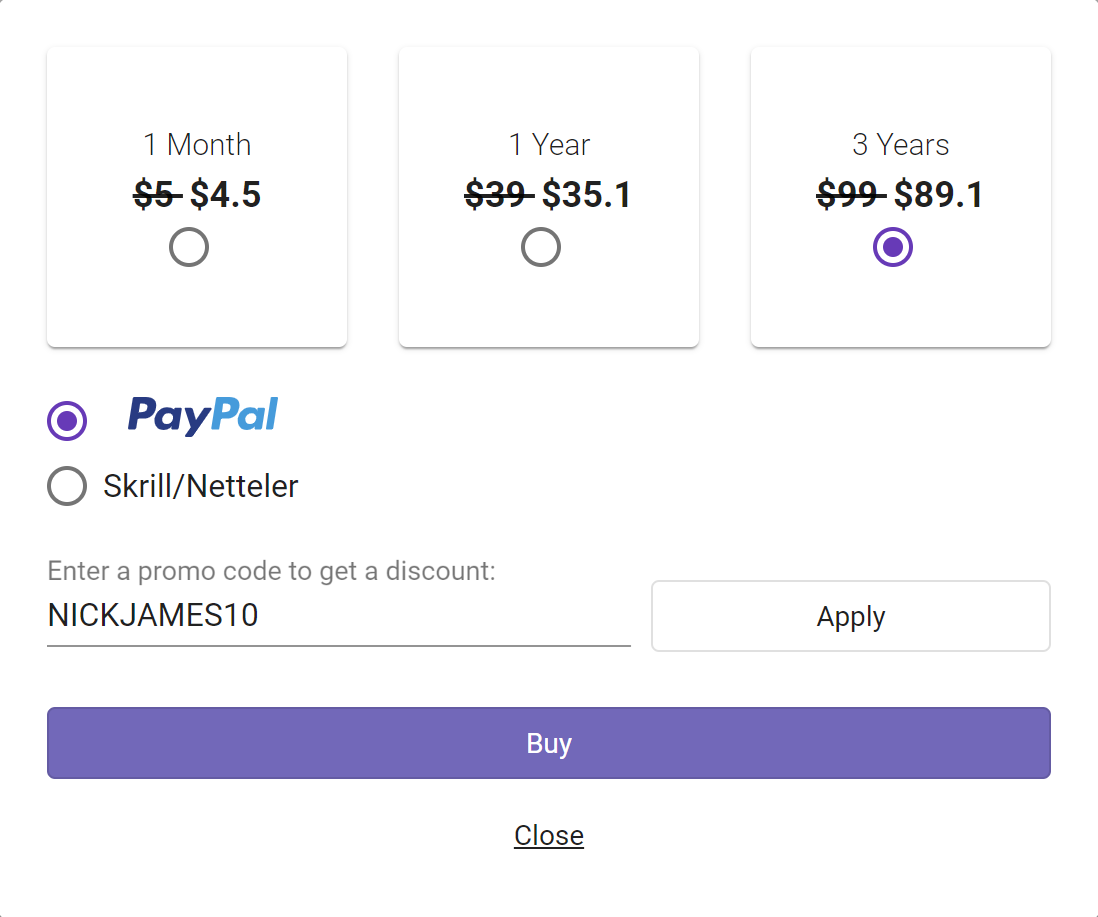Image resolution: width=1098 pixels, height=917 pixels.
Task: Click the $4.5 discounted price
Action: [x=225, y=195]
